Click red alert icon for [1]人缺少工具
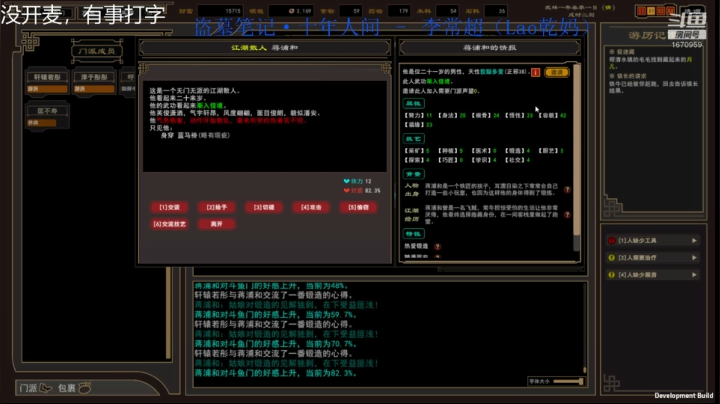This screenshot has width=720, height=404. pyautogui.click(x=612, y=241)
